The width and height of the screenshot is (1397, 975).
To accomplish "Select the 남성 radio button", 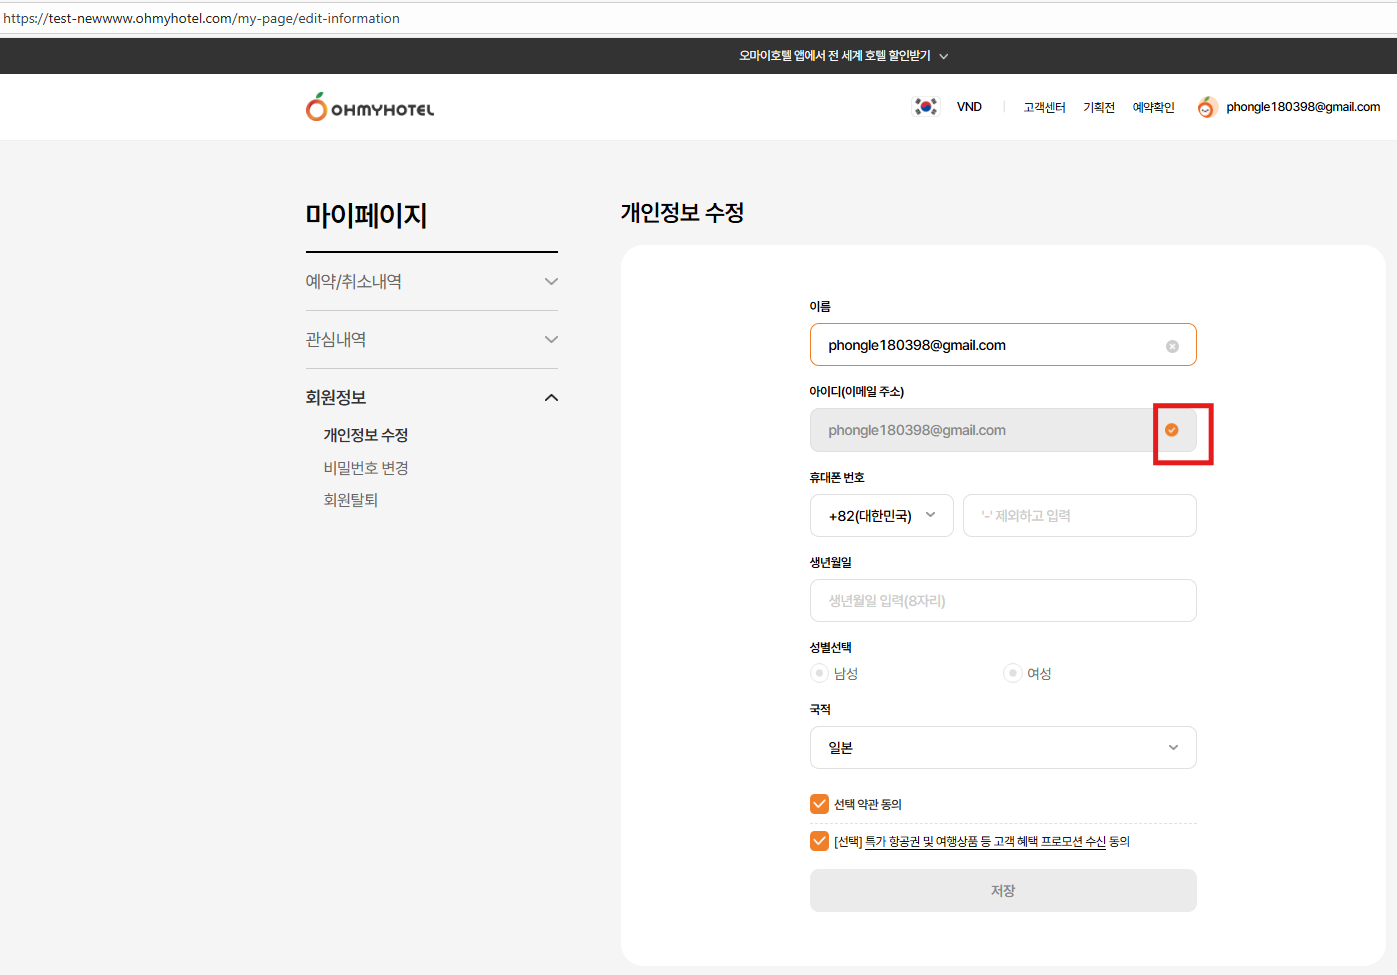I will (819, 673).
